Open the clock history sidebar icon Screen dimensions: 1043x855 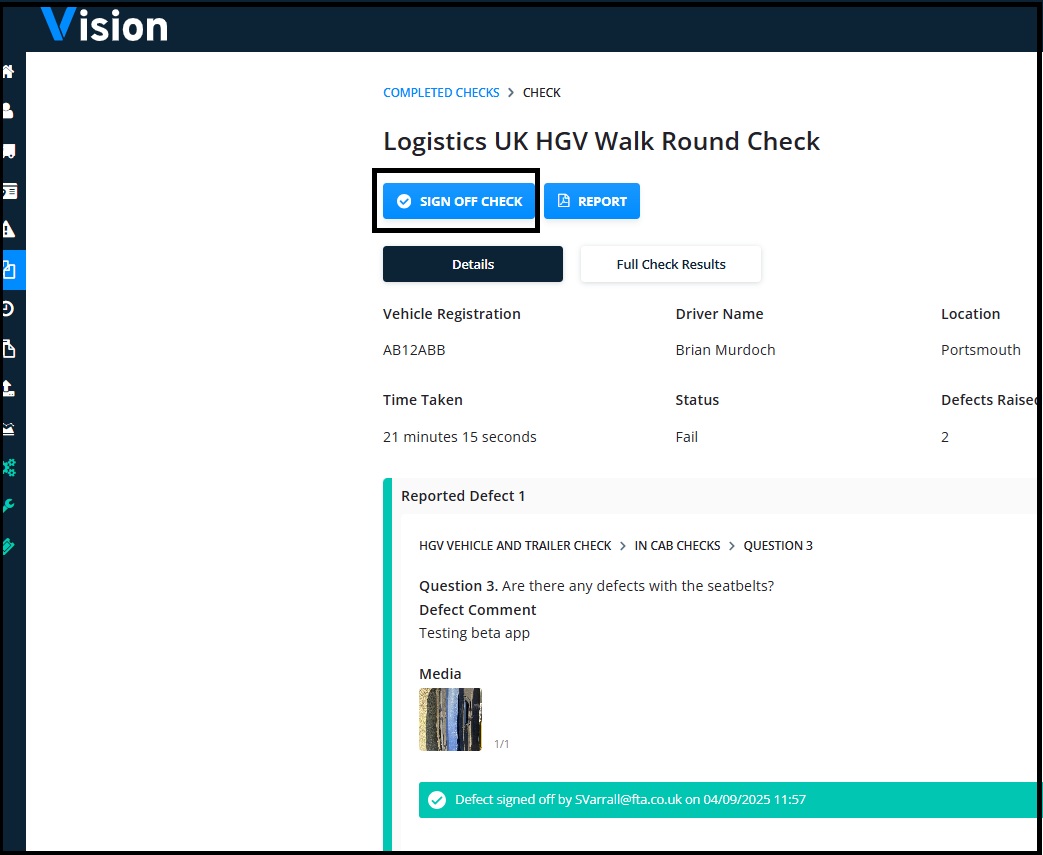coord(8,309)
